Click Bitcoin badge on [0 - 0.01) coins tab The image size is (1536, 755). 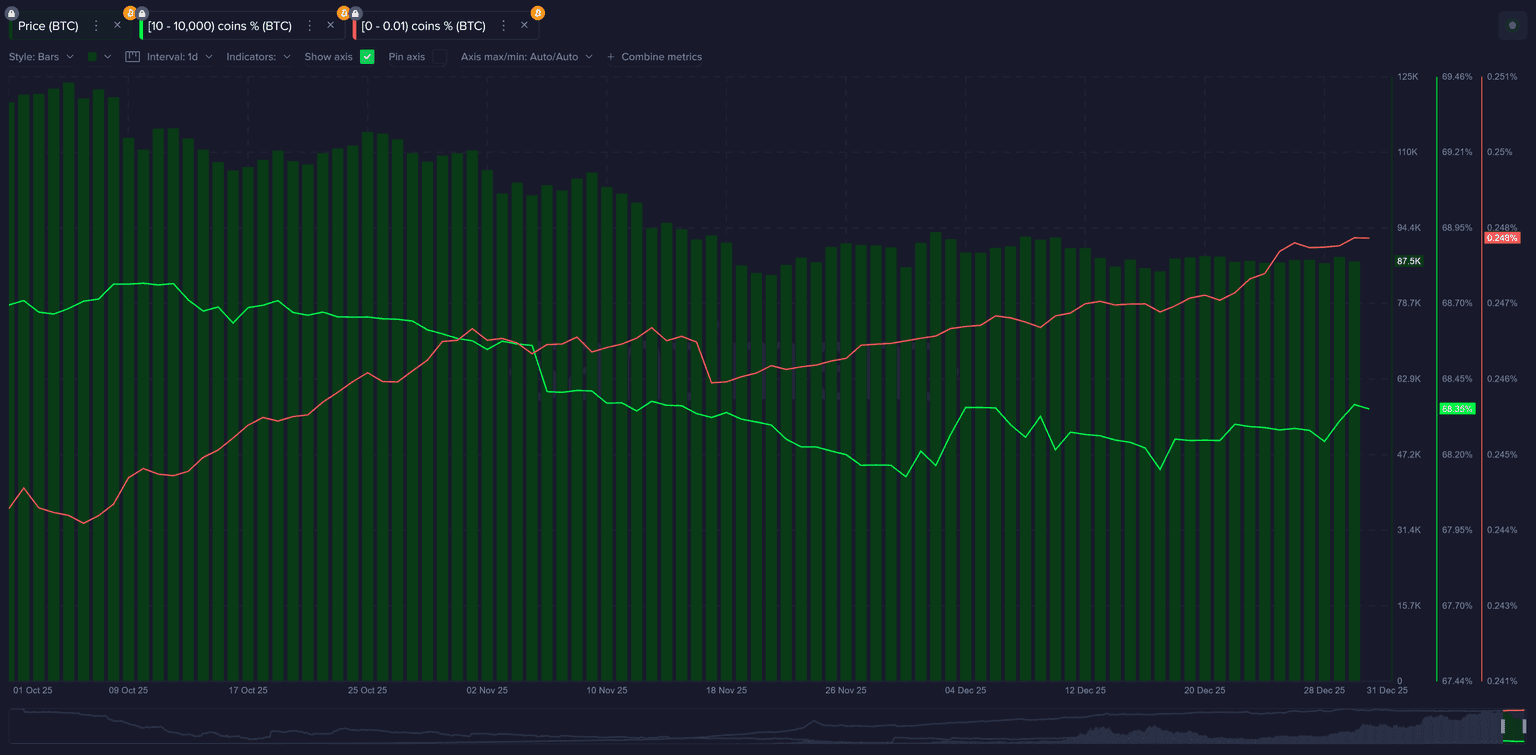pyautogui.click(x=538, y=13)
